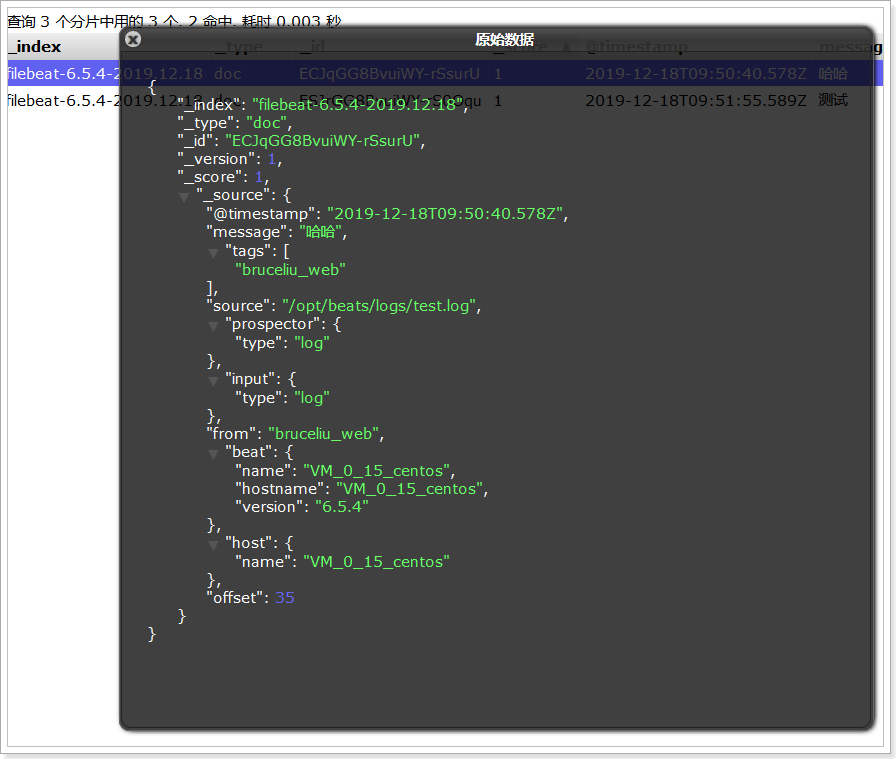The image size is (896, 759).
Task: Click the "_index" value filebeat-6.5.4-2019.12.18 in JSON
Action: coord(358,105)
